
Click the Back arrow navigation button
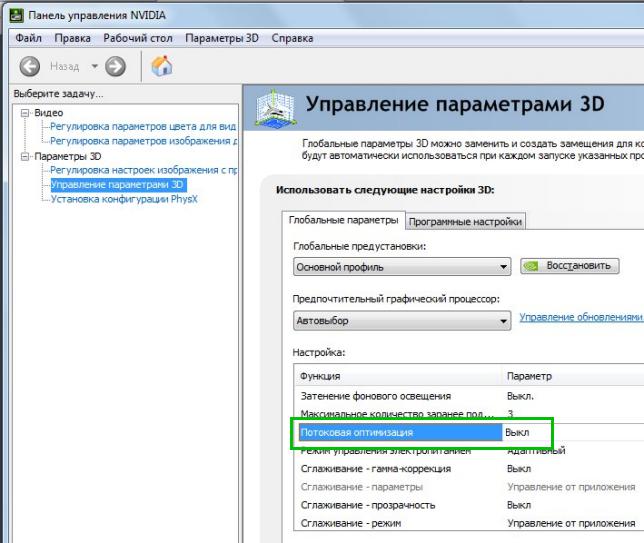coord(30,66)
